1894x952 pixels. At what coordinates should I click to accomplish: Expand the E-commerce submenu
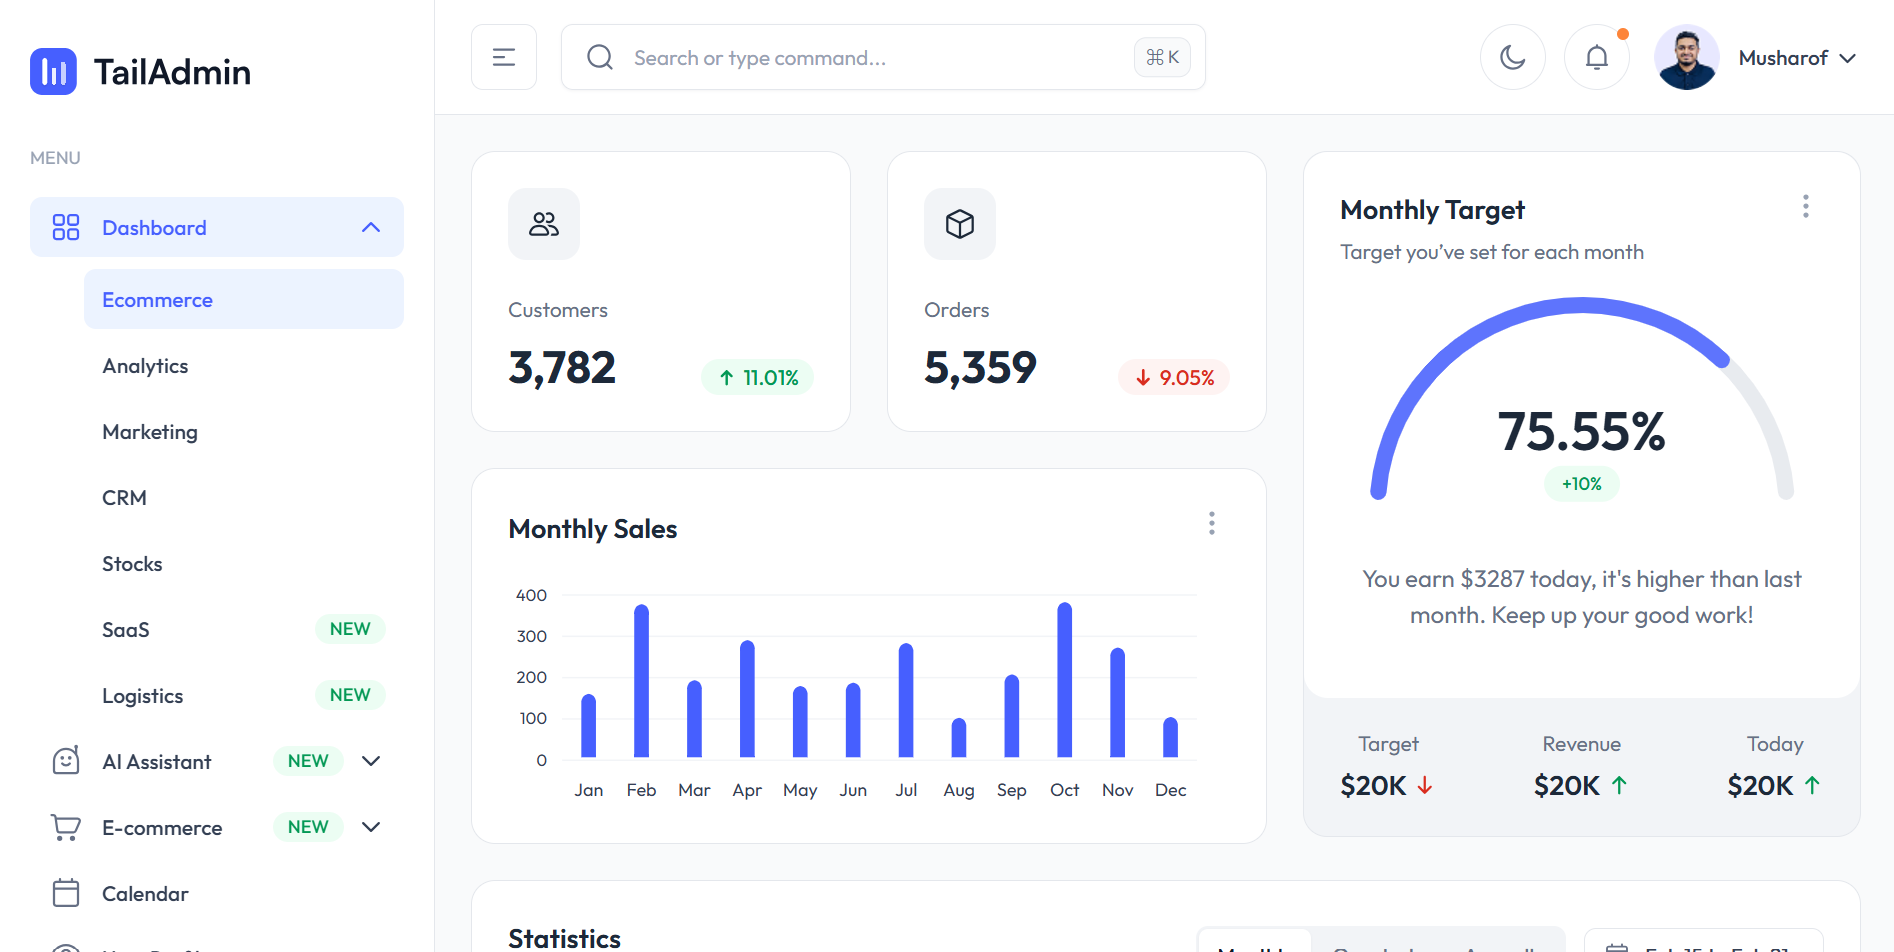(x=371, y=827)
